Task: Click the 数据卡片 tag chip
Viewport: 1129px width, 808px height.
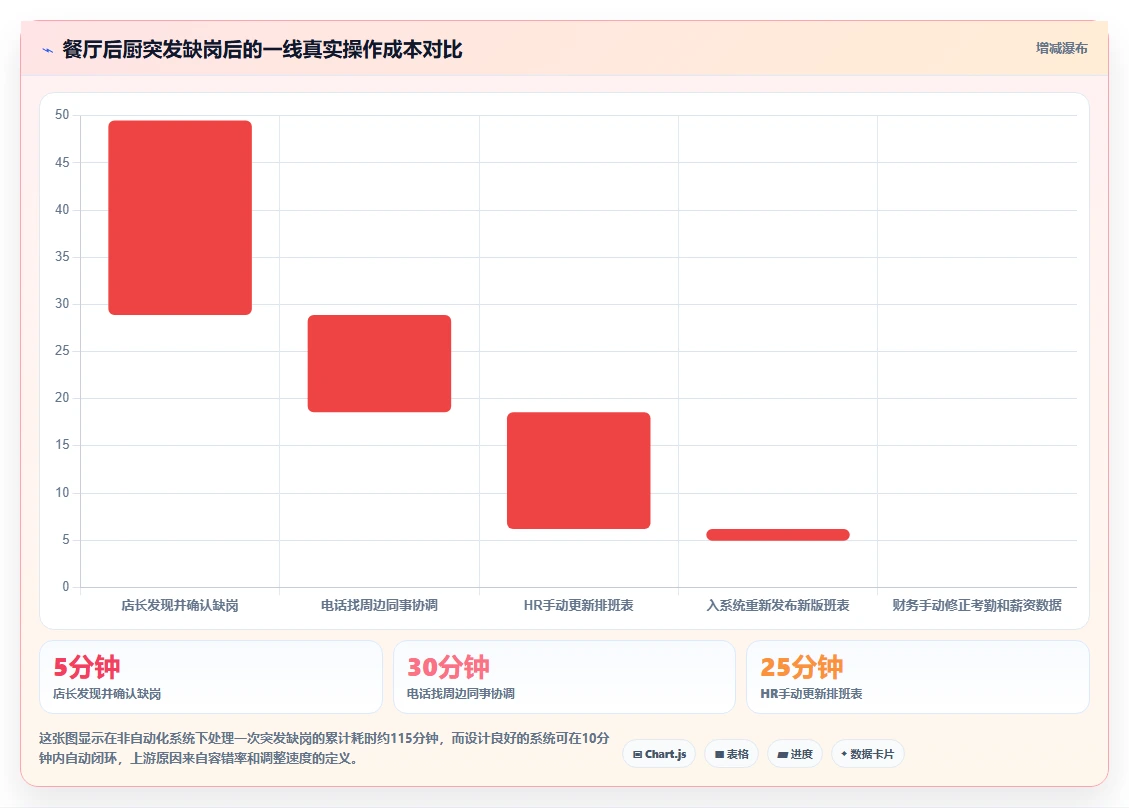Action: pos(868,754)
